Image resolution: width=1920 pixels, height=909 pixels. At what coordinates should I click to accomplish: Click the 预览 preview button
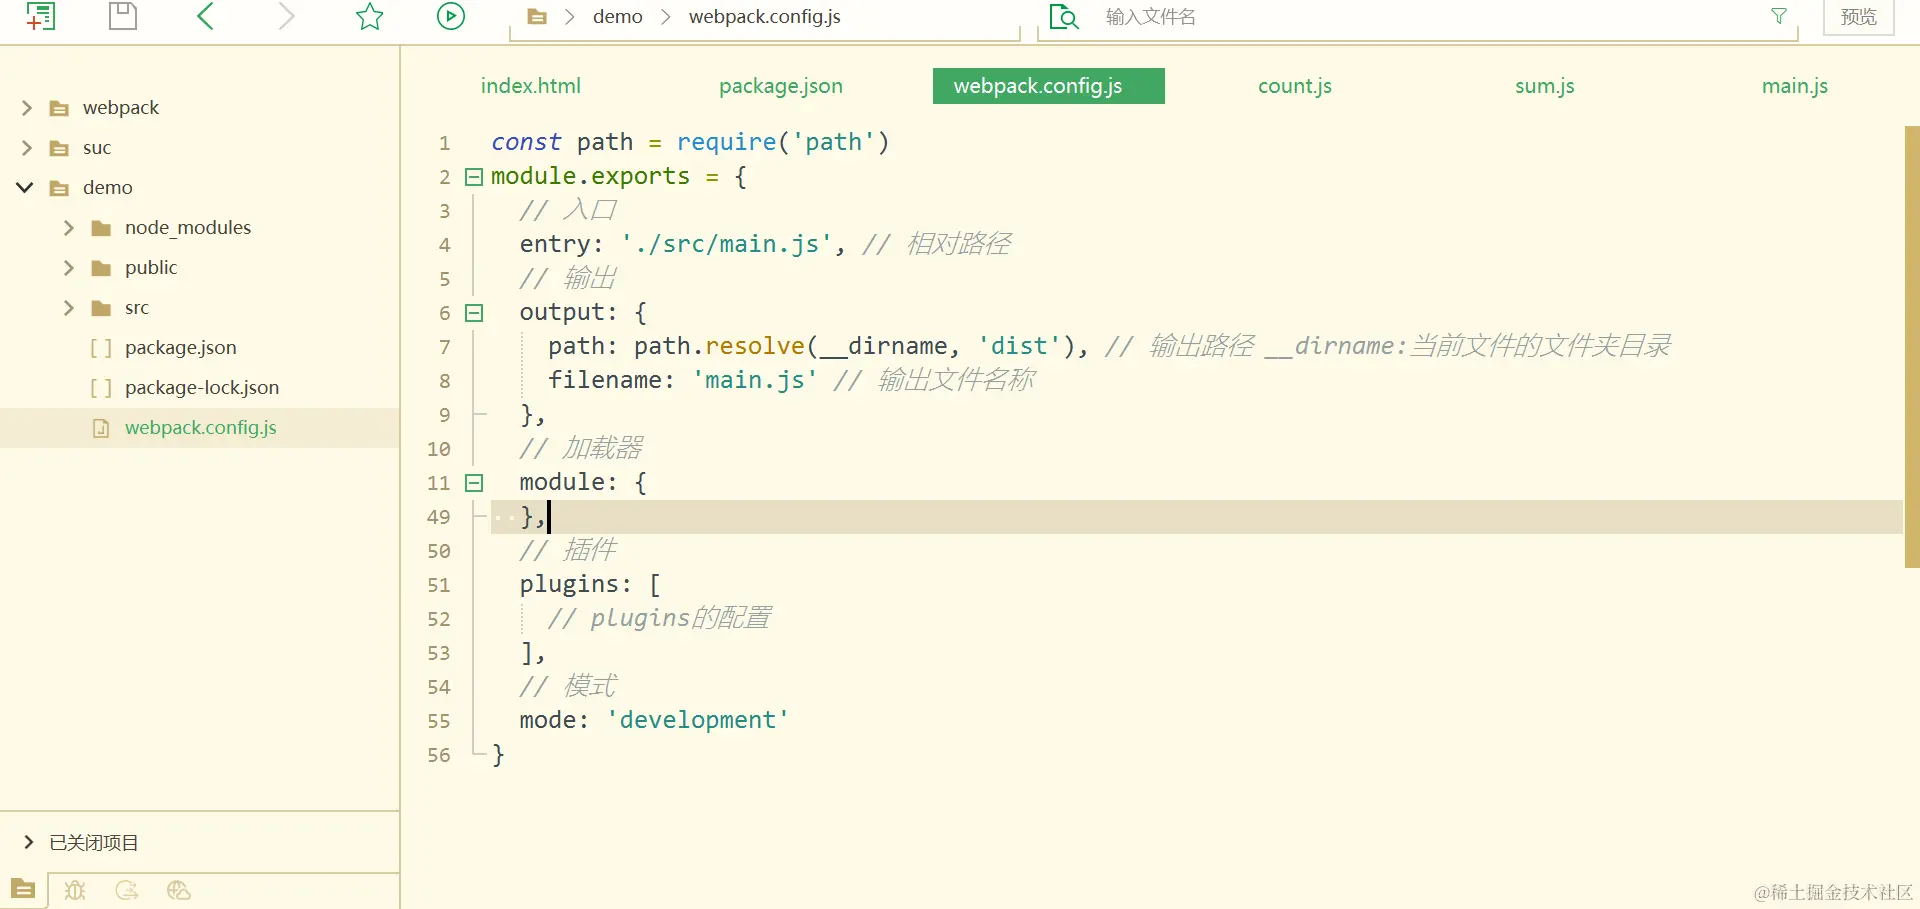coord(1858,17)
